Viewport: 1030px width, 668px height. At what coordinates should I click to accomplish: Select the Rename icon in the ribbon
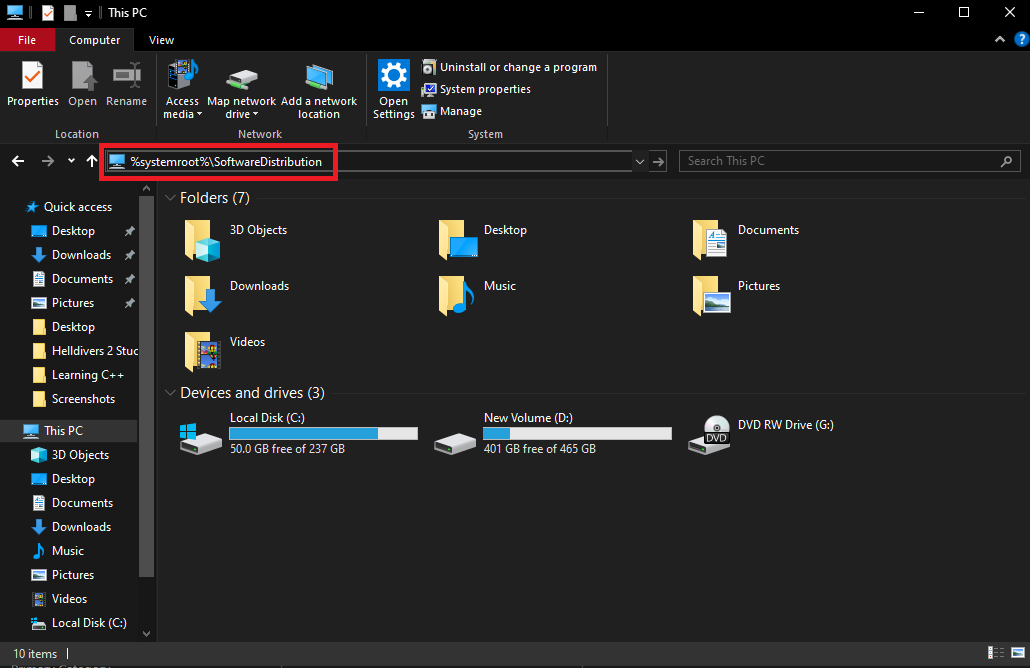(x=126, y=85)
